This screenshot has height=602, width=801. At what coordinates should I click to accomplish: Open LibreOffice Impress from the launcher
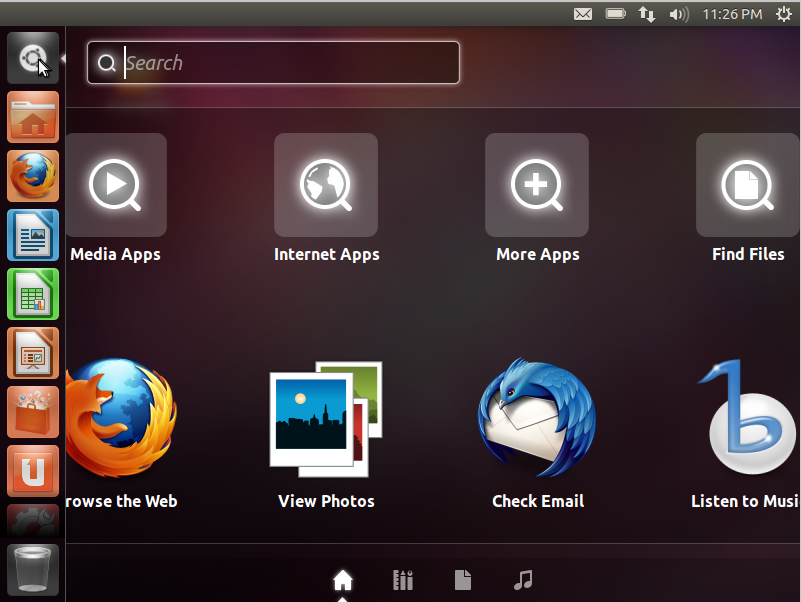click(x=33, y=353)
